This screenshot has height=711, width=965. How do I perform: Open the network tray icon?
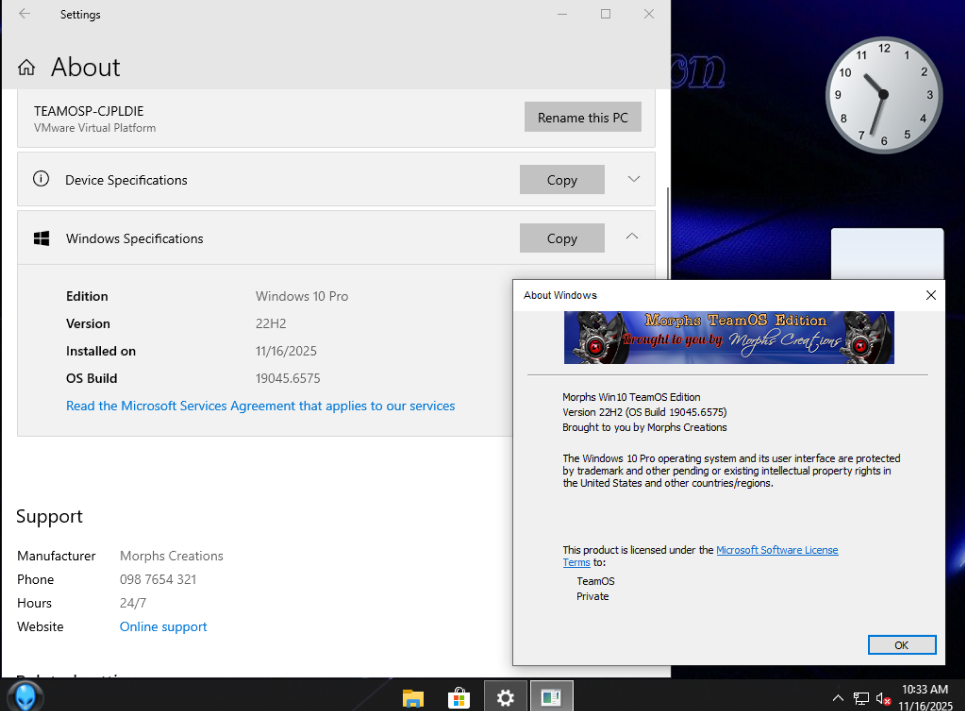pyautogui.click(x=861, y=698)
